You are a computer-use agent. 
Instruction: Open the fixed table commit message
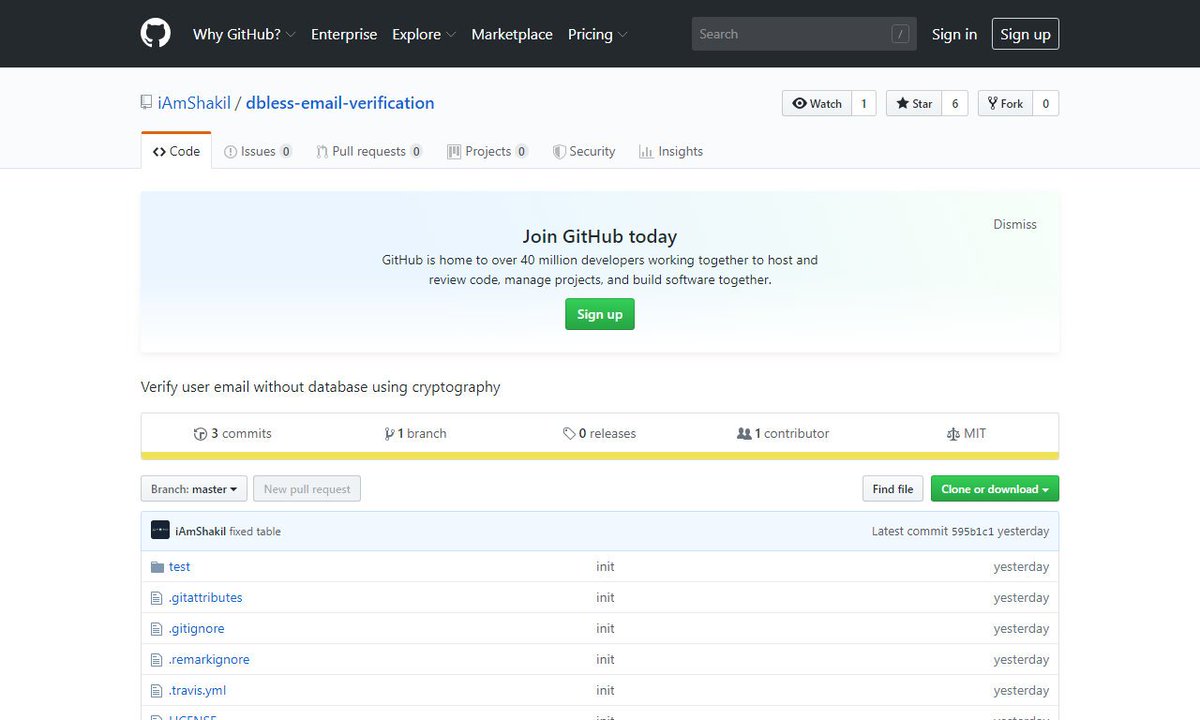click(x=255, y=531)
